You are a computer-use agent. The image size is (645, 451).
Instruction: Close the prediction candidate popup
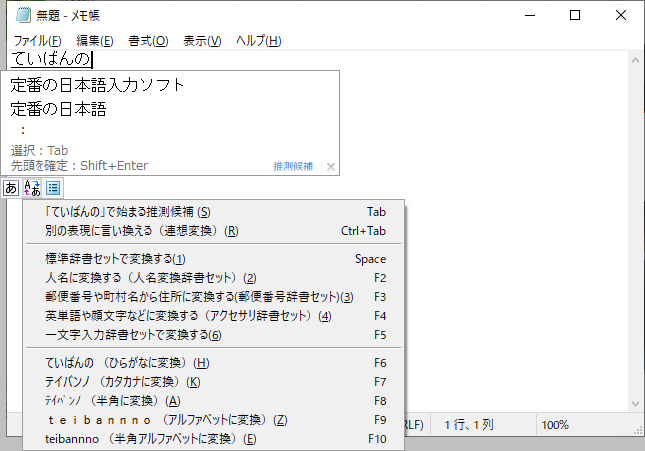[x=331, y=167]
